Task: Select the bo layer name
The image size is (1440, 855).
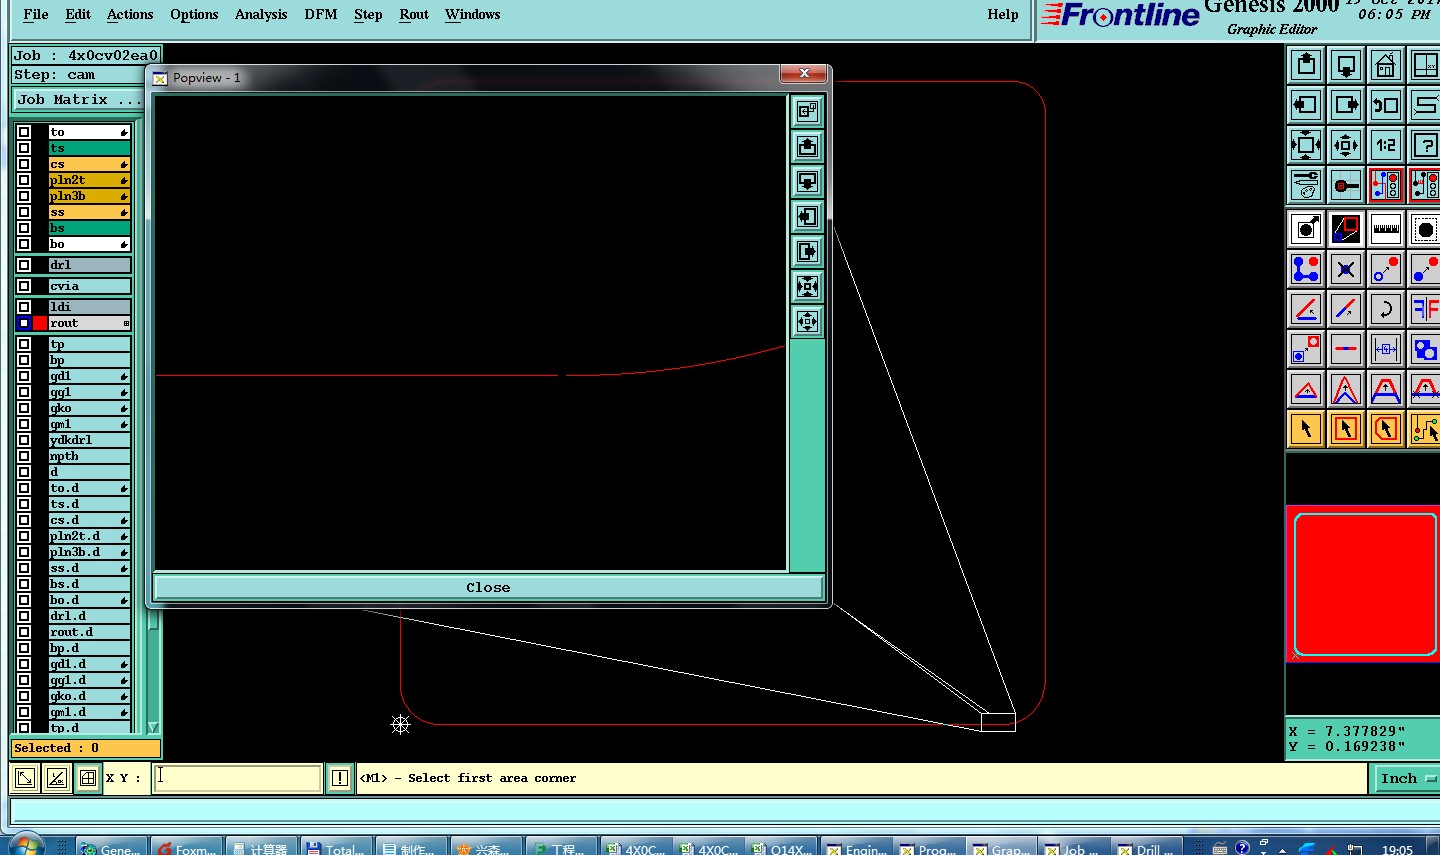Action: [89, 244]
